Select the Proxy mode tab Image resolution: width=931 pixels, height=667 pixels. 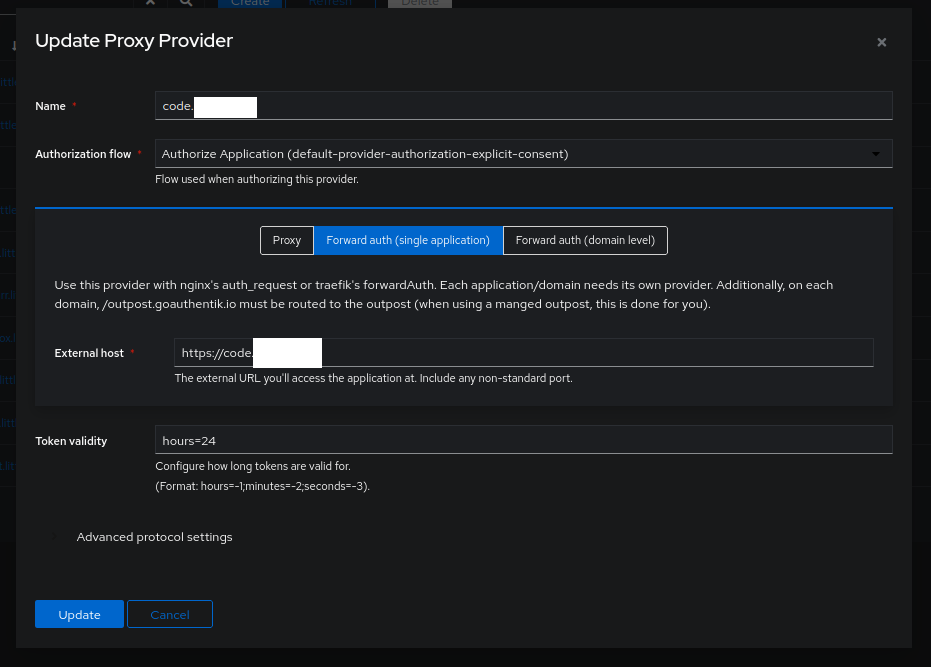point(287,241)
